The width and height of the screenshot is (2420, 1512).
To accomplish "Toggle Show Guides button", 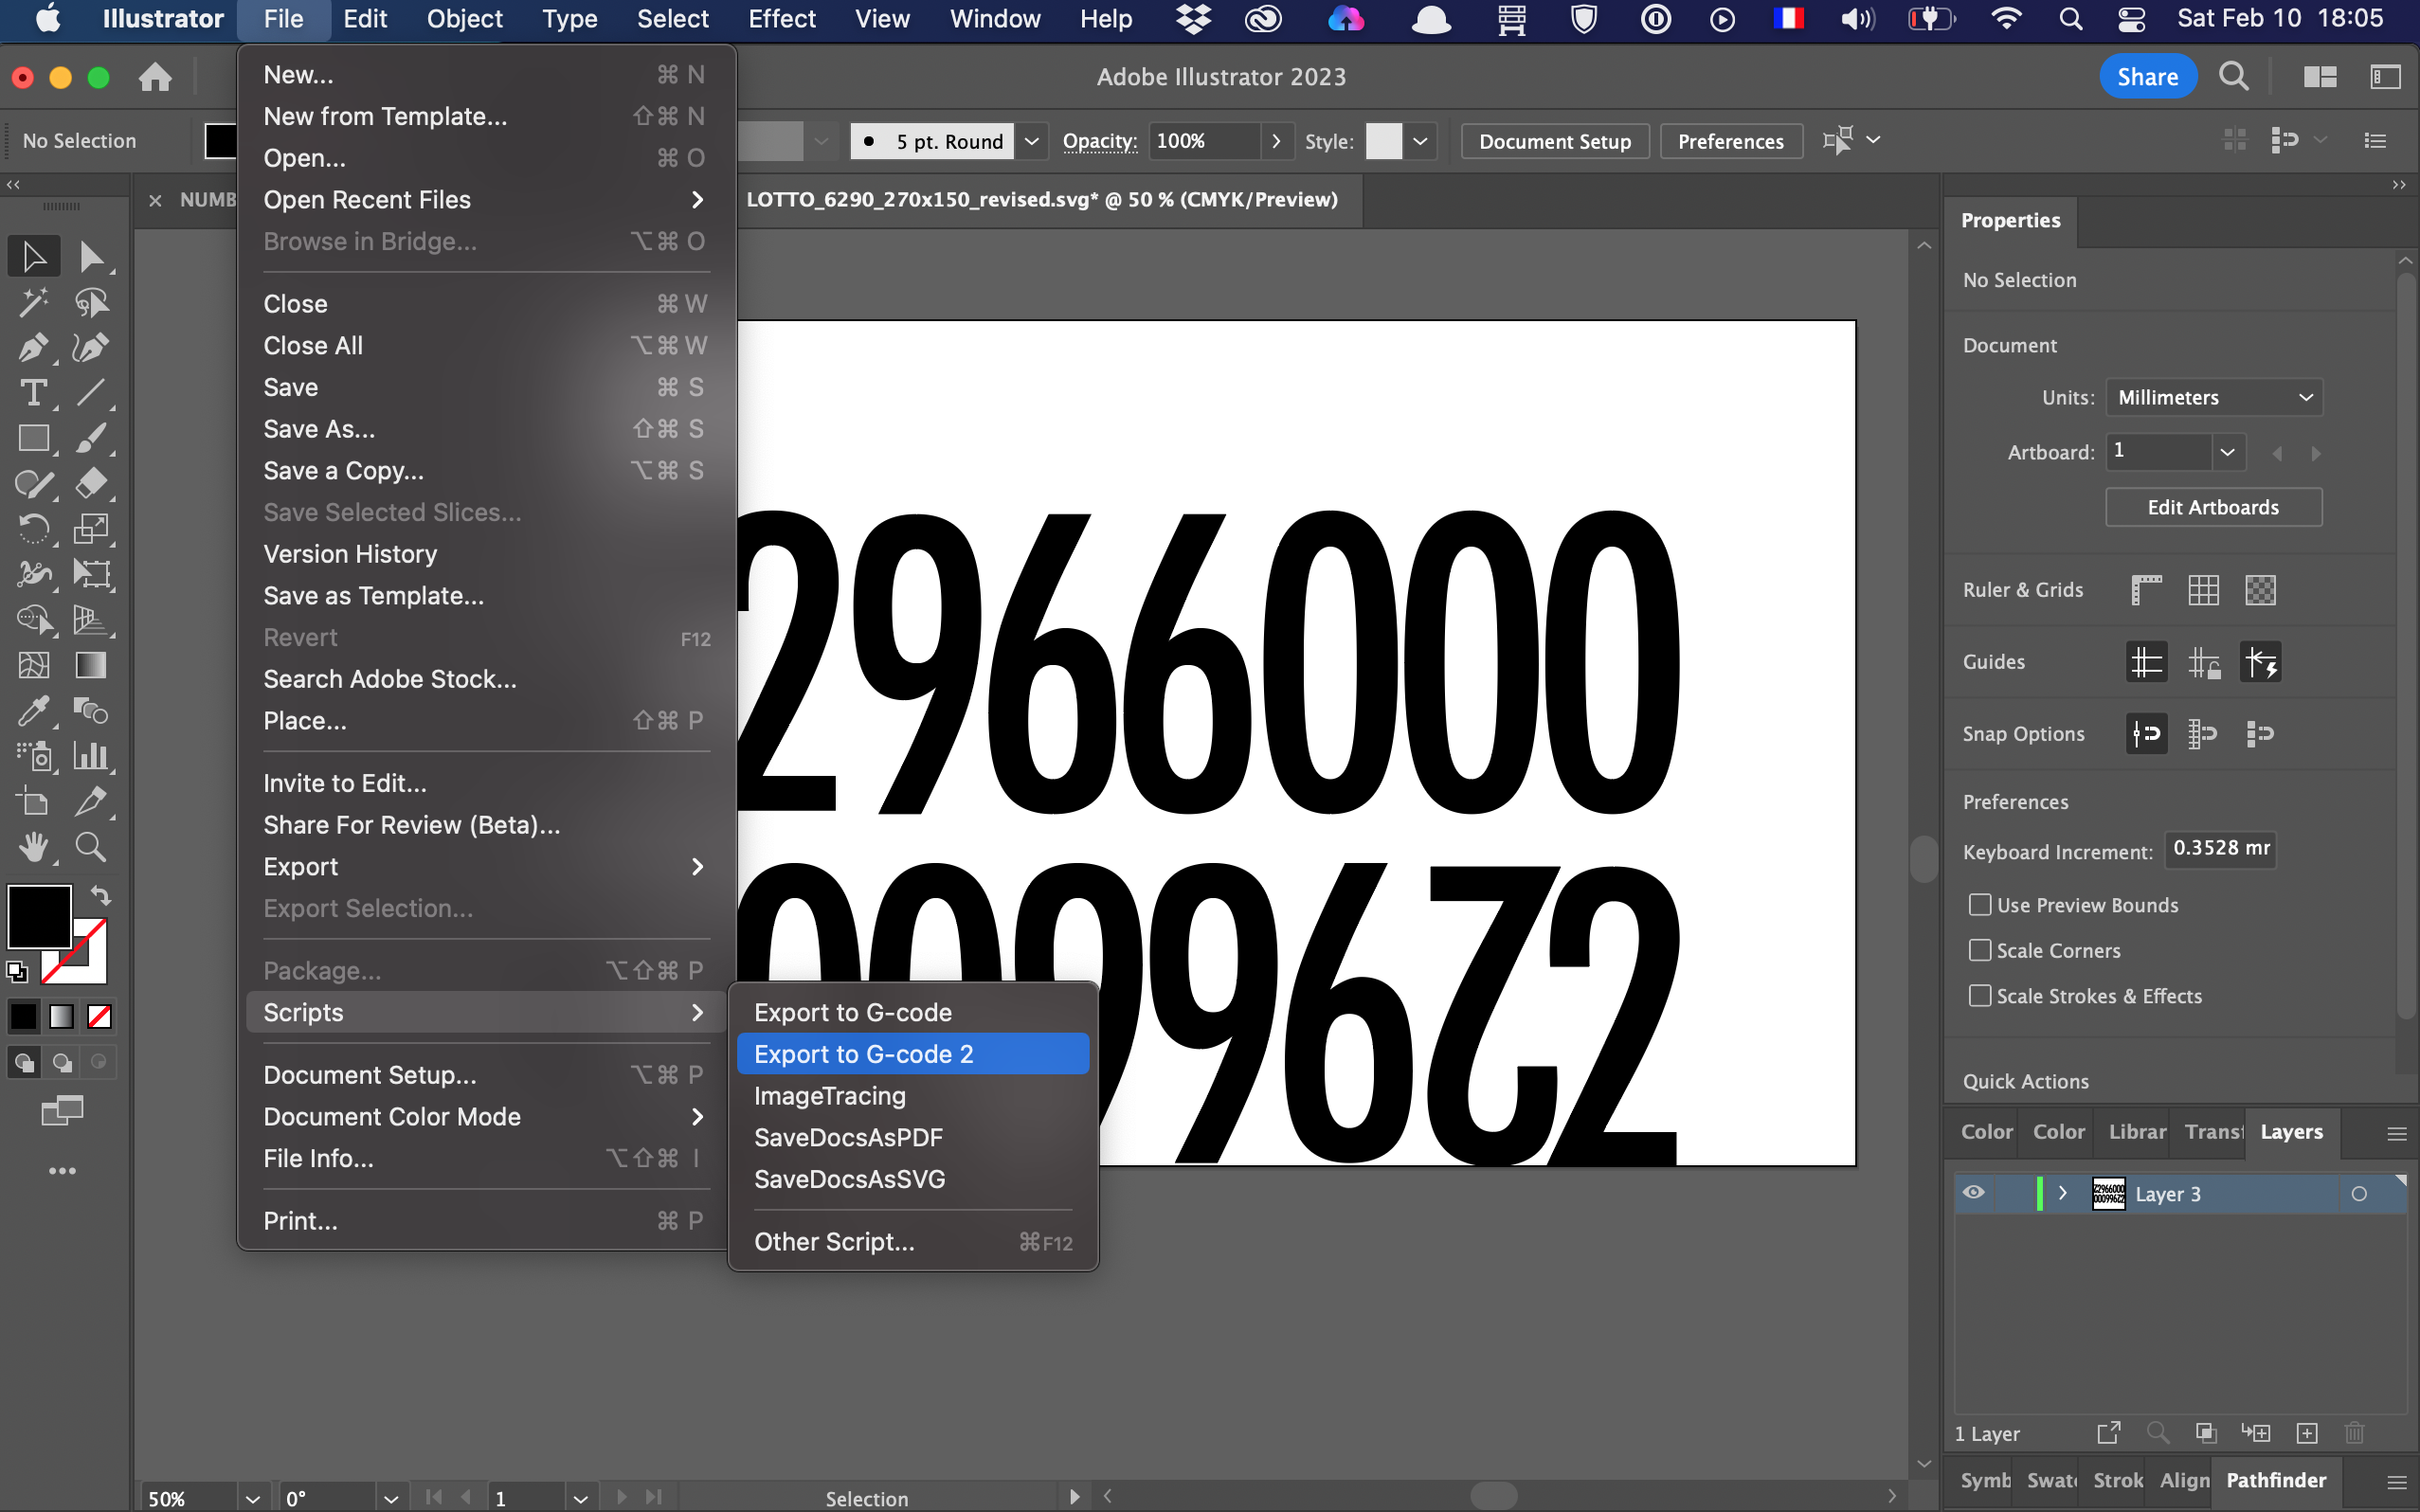I will pos(2146,662).
